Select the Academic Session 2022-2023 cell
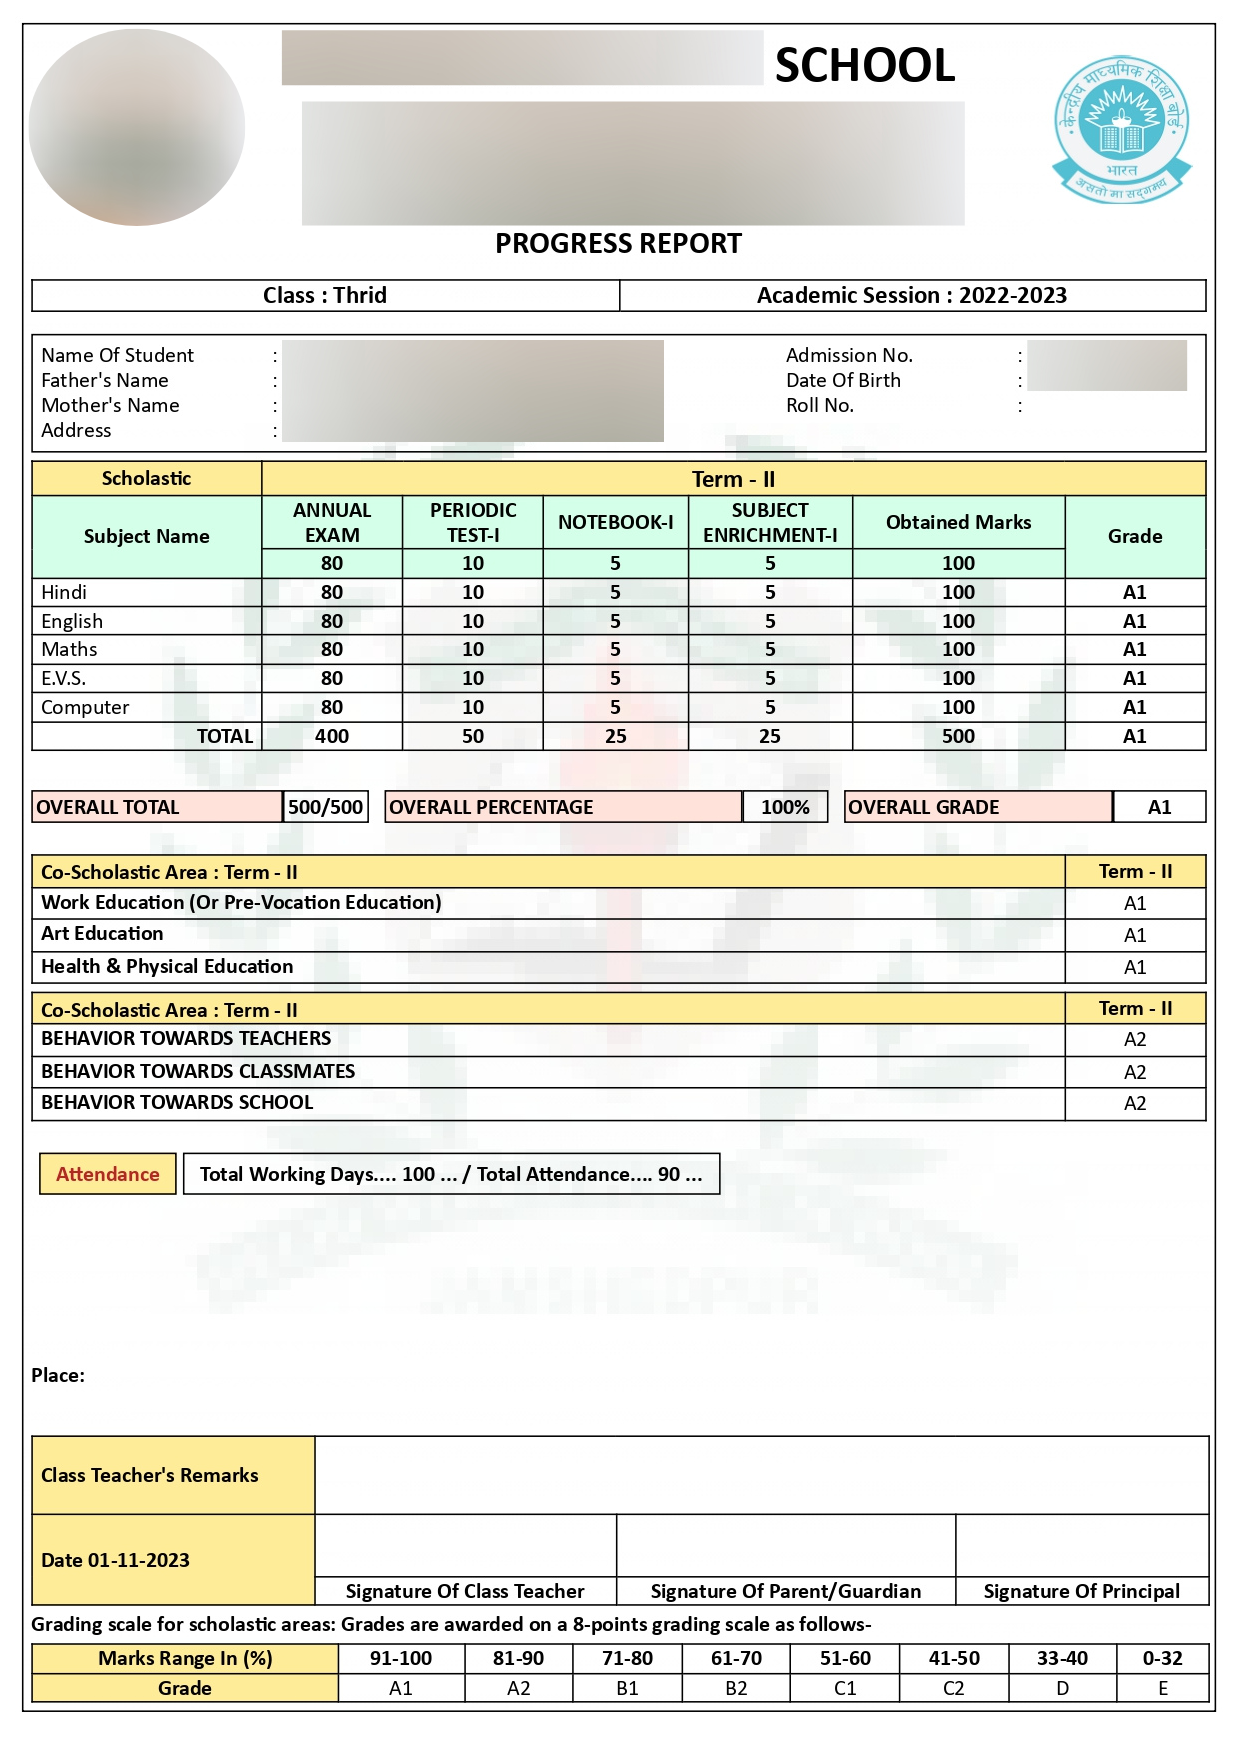This screenshot has height=1754, width=1238. tap(911, 295)
